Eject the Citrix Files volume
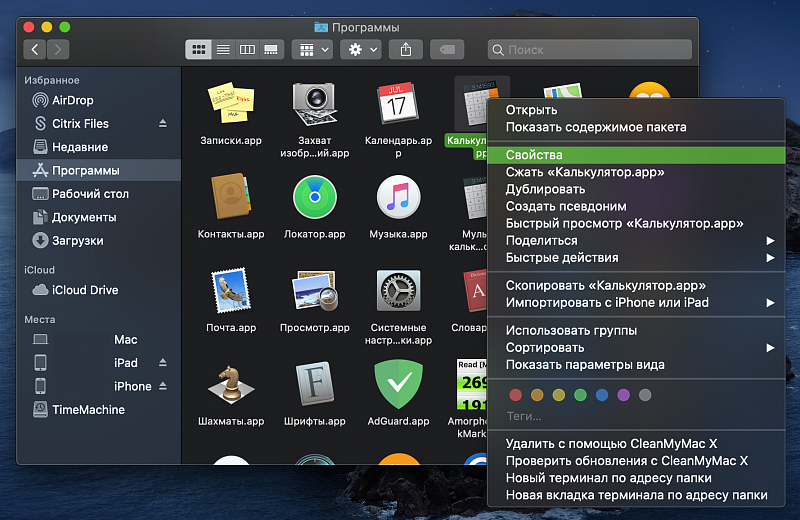The height and width of the screenshot is (520, 800). point(163,123)
